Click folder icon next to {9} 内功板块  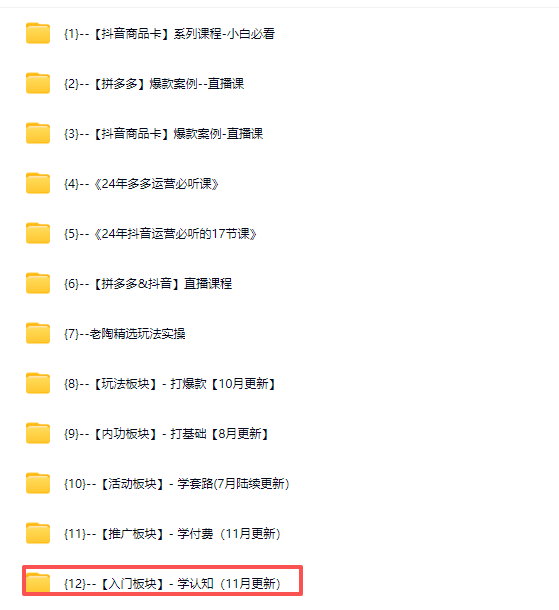pyautogui.click(x=38, y=433)
